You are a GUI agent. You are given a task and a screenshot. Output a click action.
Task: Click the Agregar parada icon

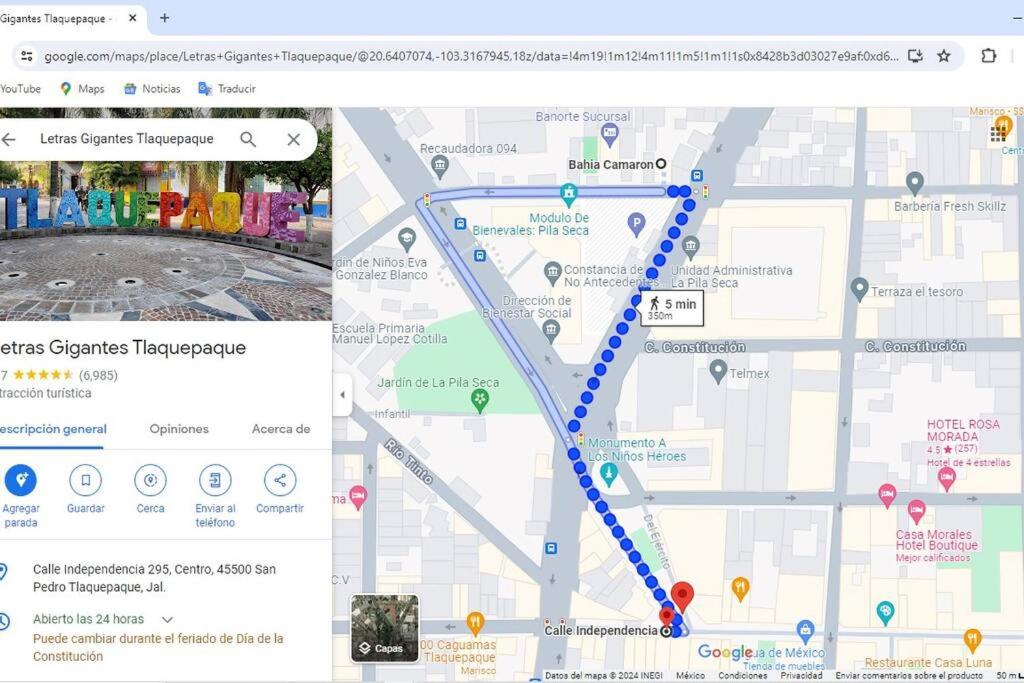point(21,481)
